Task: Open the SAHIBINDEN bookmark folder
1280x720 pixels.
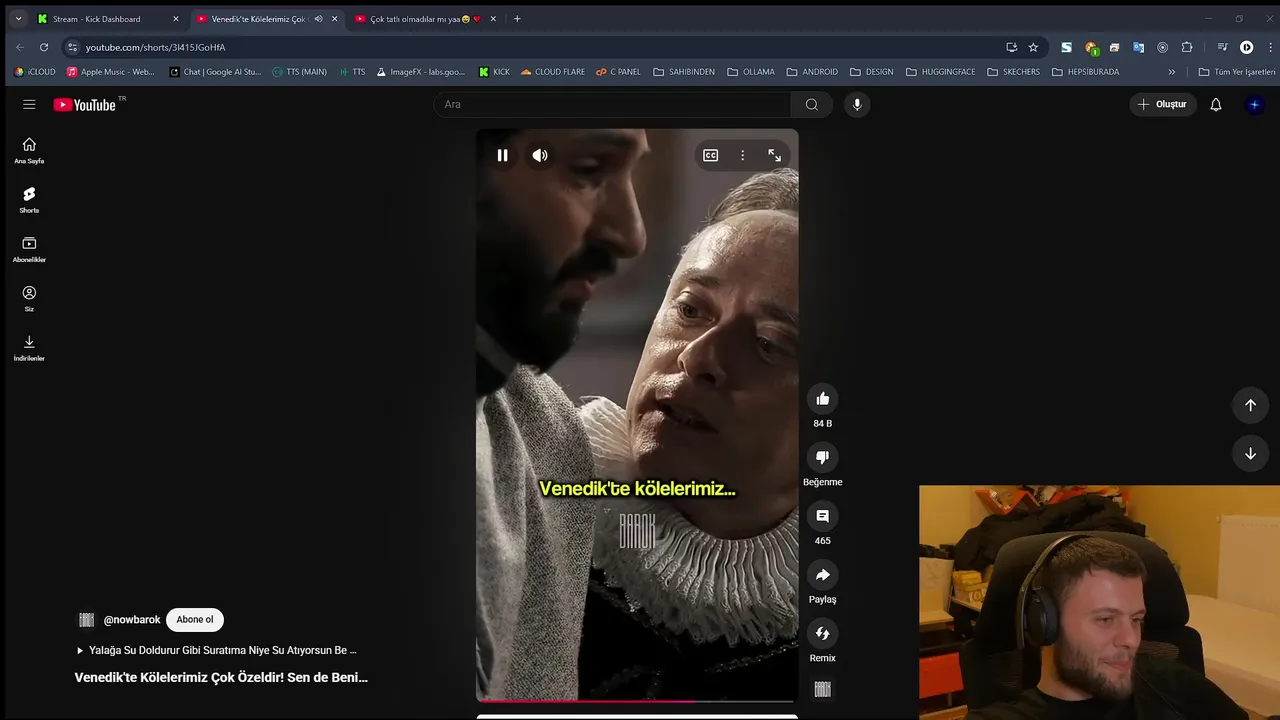Action: pyautogui.click(x=684, y=72)
